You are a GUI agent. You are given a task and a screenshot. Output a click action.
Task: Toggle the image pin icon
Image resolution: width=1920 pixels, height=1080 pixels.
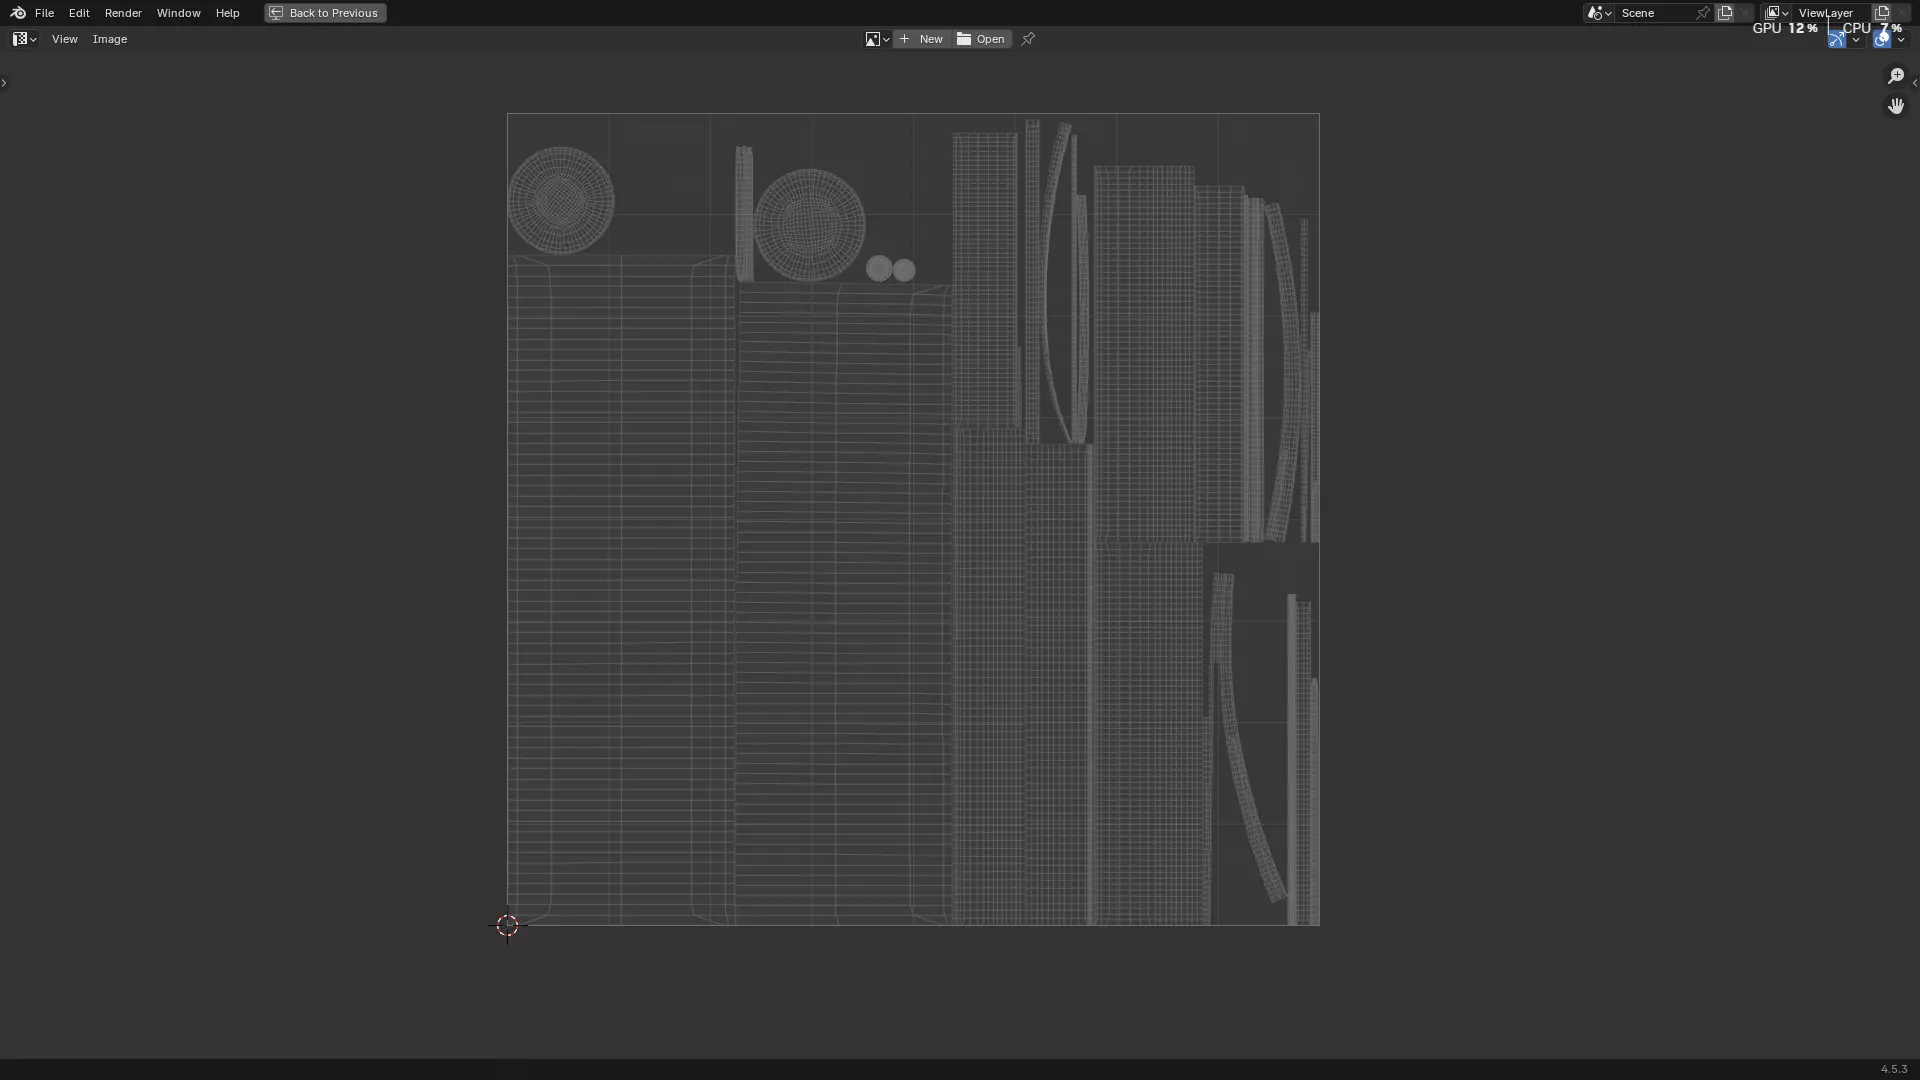(1028, 39)
